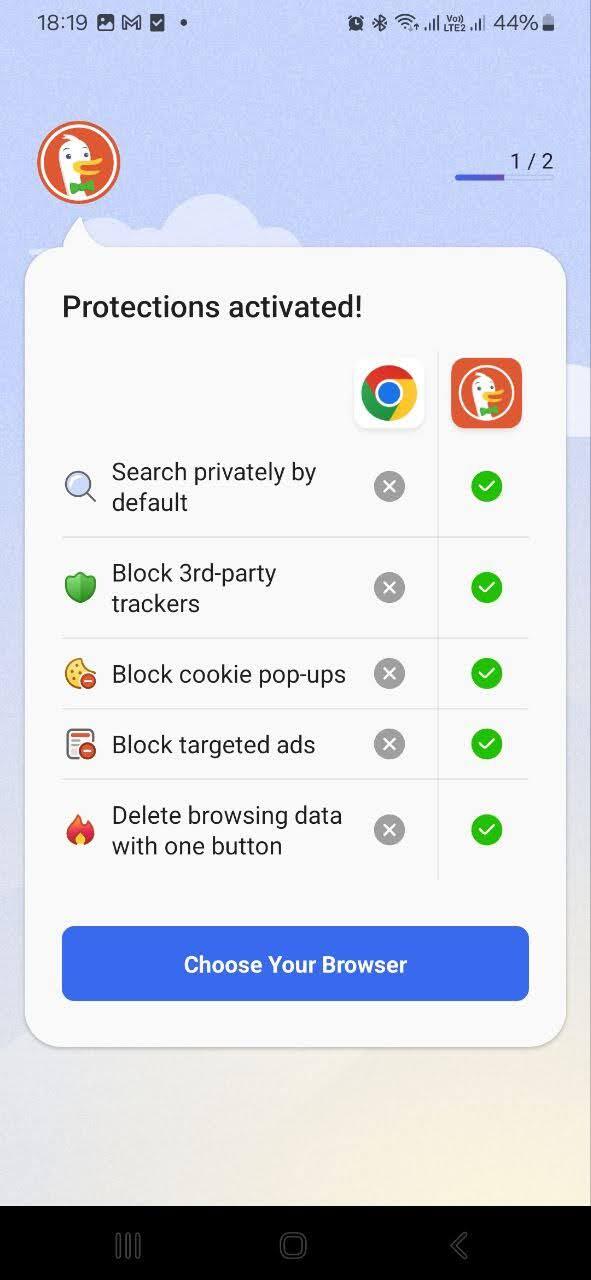The width and height of the screenshot is (591, 1280).
Task: Tap the DuckDuckGo mascot logo
Action: click(x=78, y=162)
